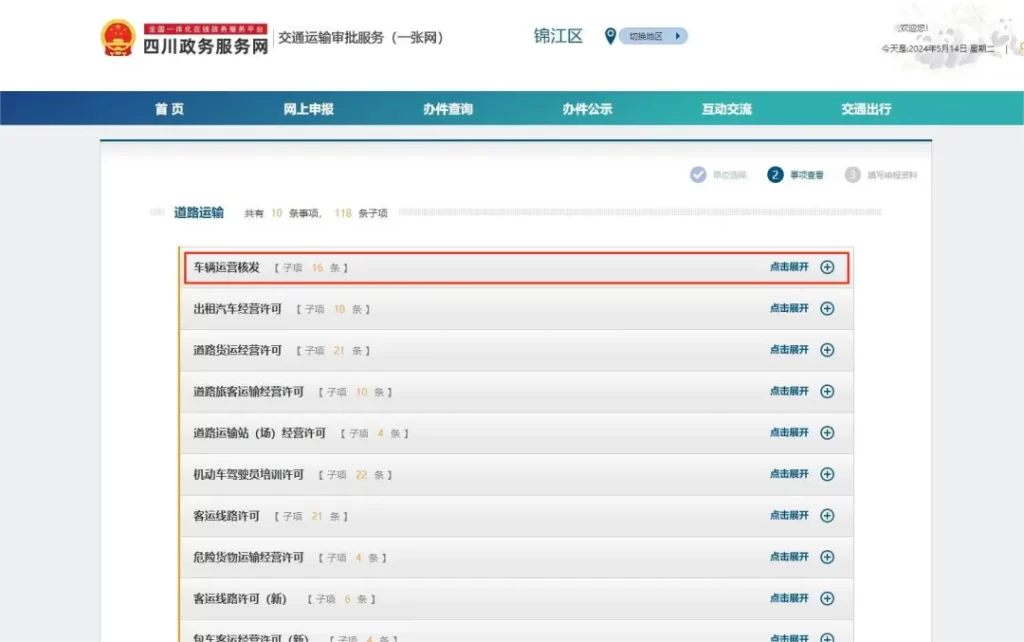Viewport: 1024px width, 642px height.
Task: Click the 道路运输 section heading
Action: click(x=199, y=212)
